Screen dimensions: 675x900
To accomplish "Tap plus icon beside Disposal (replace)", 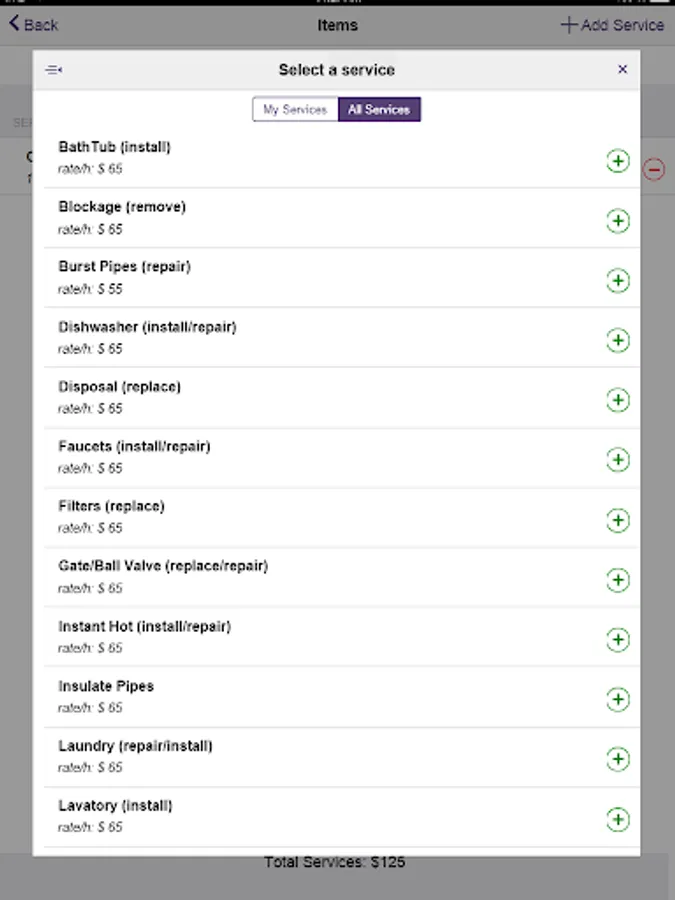I will pyautogui.click(x=618, y=400).
